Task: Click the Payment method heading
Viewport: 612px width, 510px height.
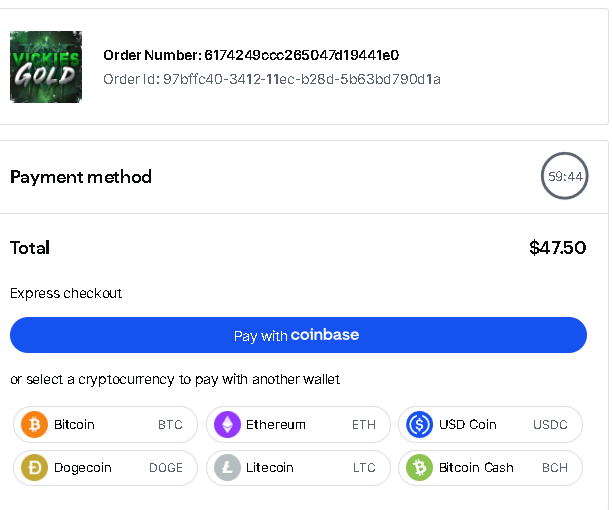Action: [x=81, y=177]
